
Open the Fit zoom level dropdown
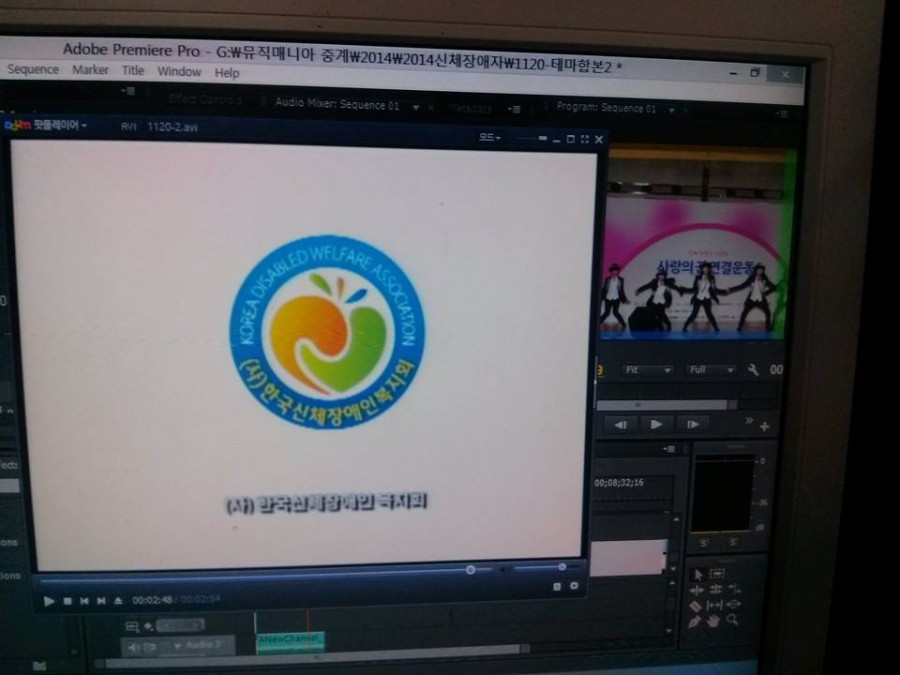(647, 370)
